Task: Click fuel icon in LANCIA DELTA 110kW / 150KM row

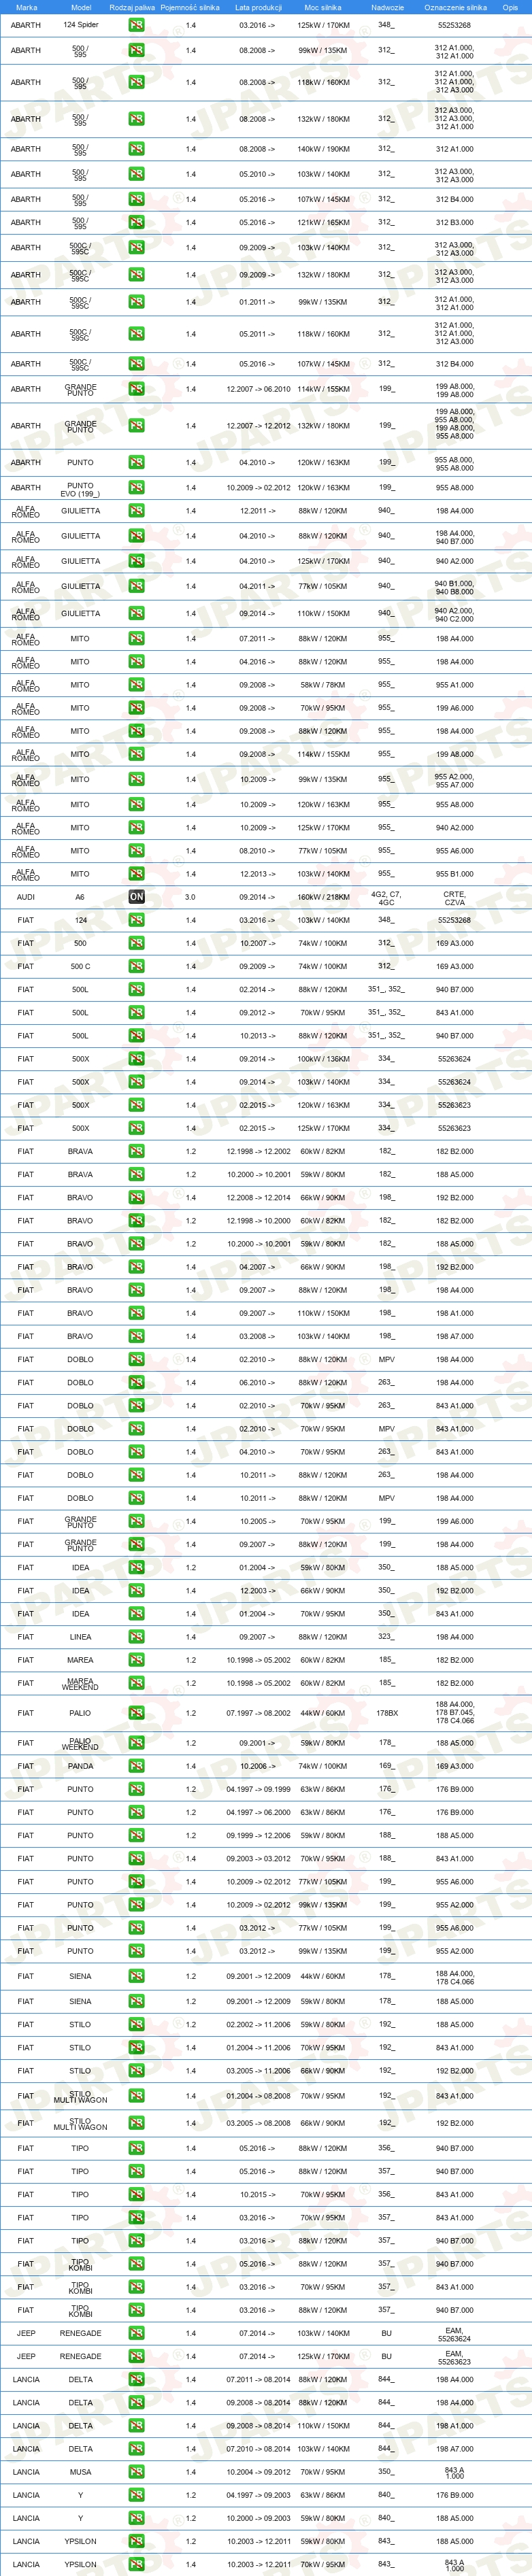Action: [x=136, y=2426]
